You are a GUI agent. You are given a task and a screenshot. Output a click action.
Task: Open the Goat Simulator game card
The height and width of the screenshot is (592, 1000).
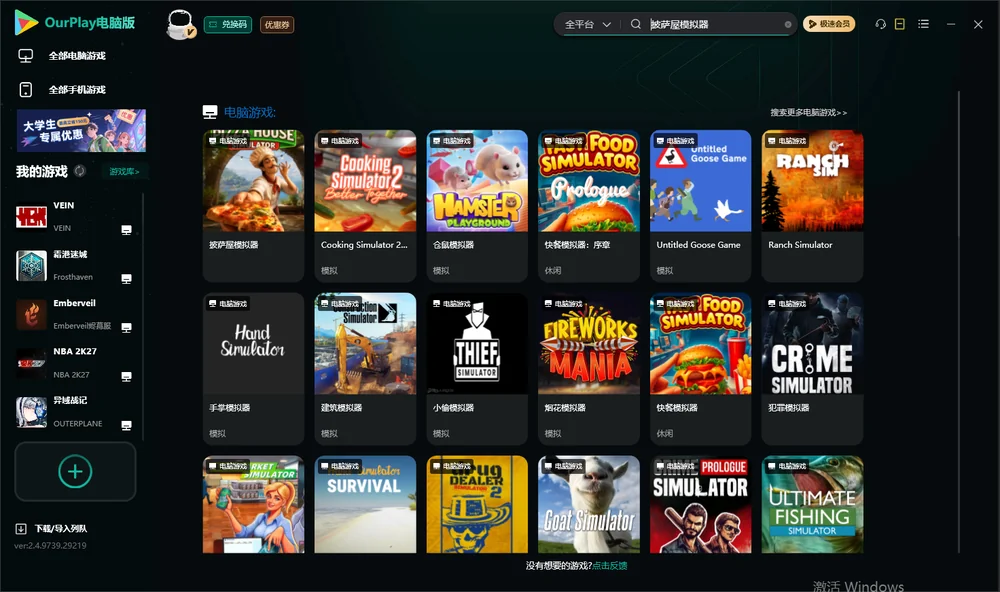(x=589, y=504)
